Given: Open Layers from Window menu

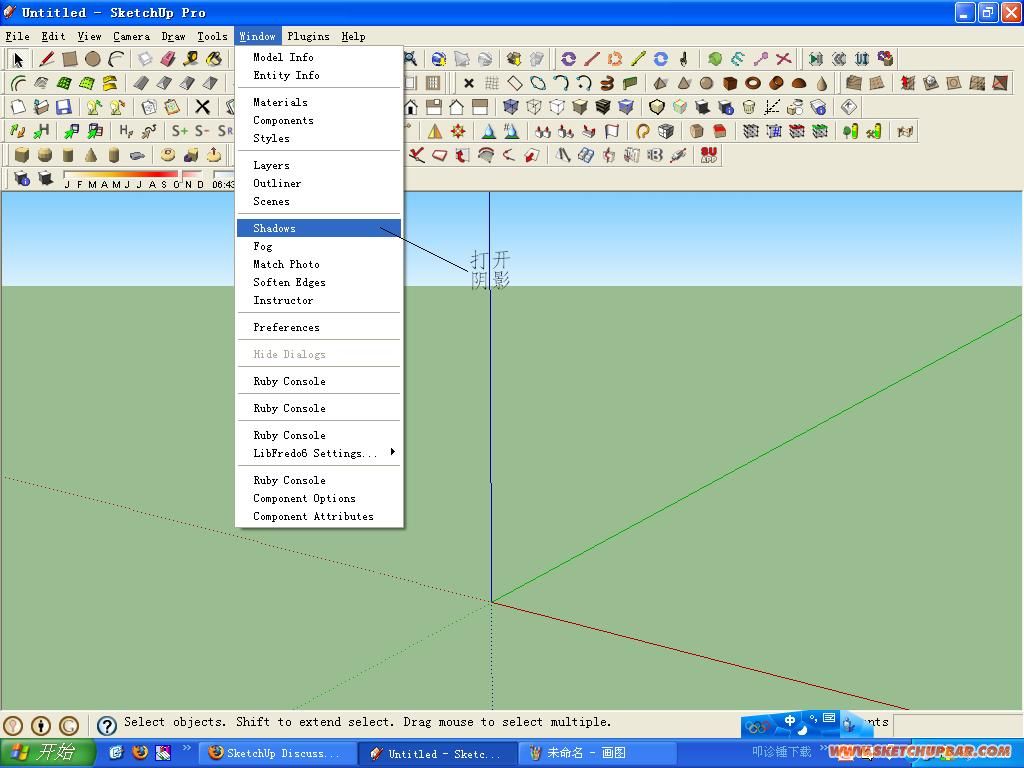Looking at the screenshot, I should 319,165.
